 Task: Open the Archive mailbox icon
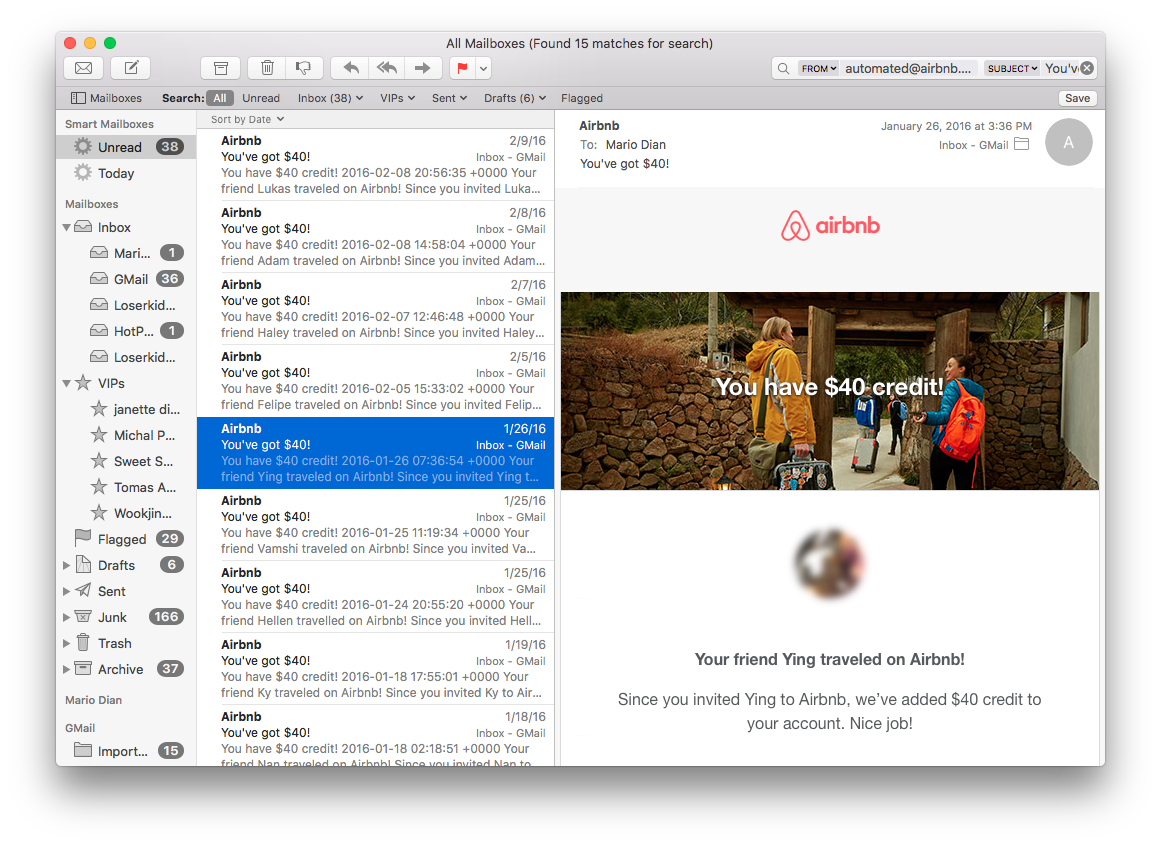tap(83, 668)
